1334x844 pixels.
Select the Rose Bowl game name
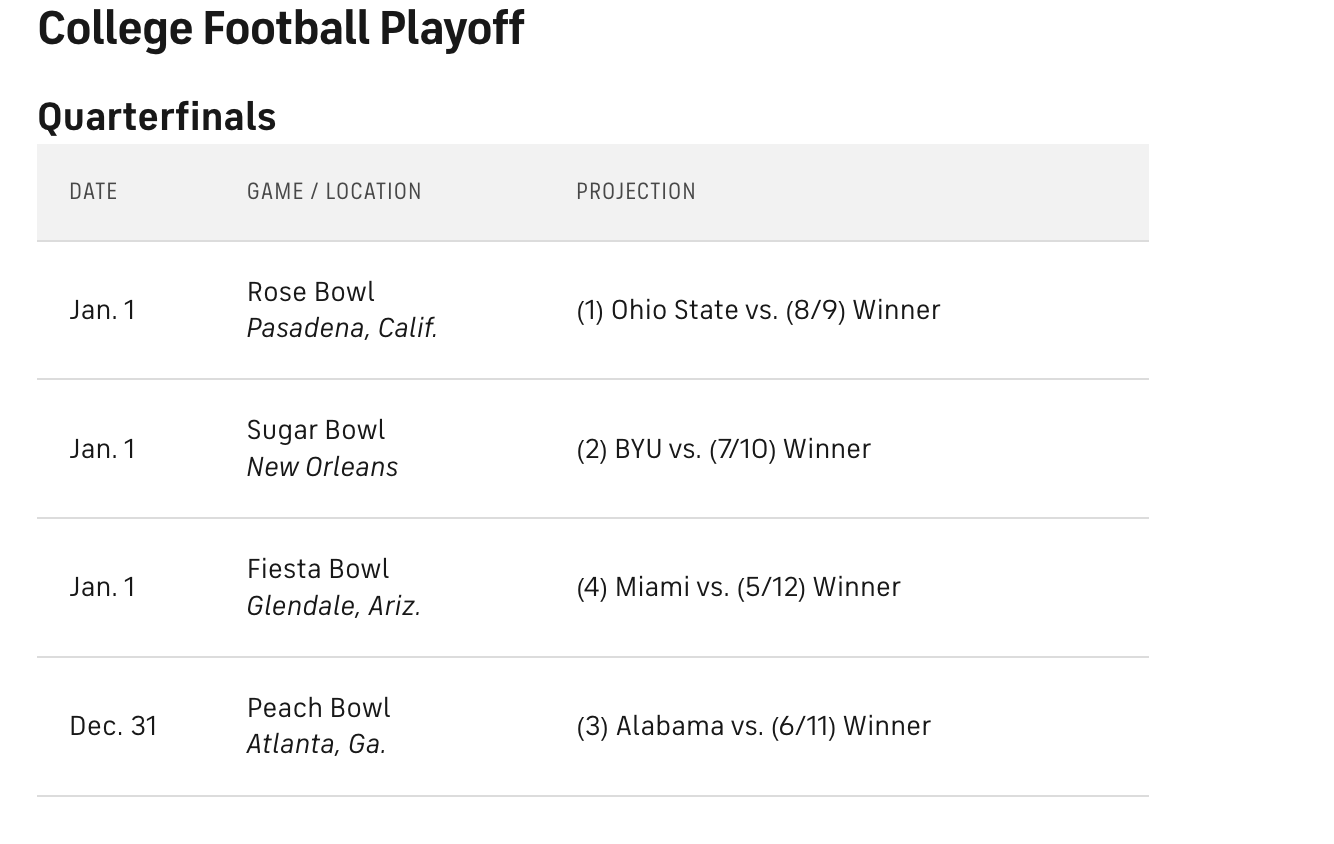(x=311, y=292)
